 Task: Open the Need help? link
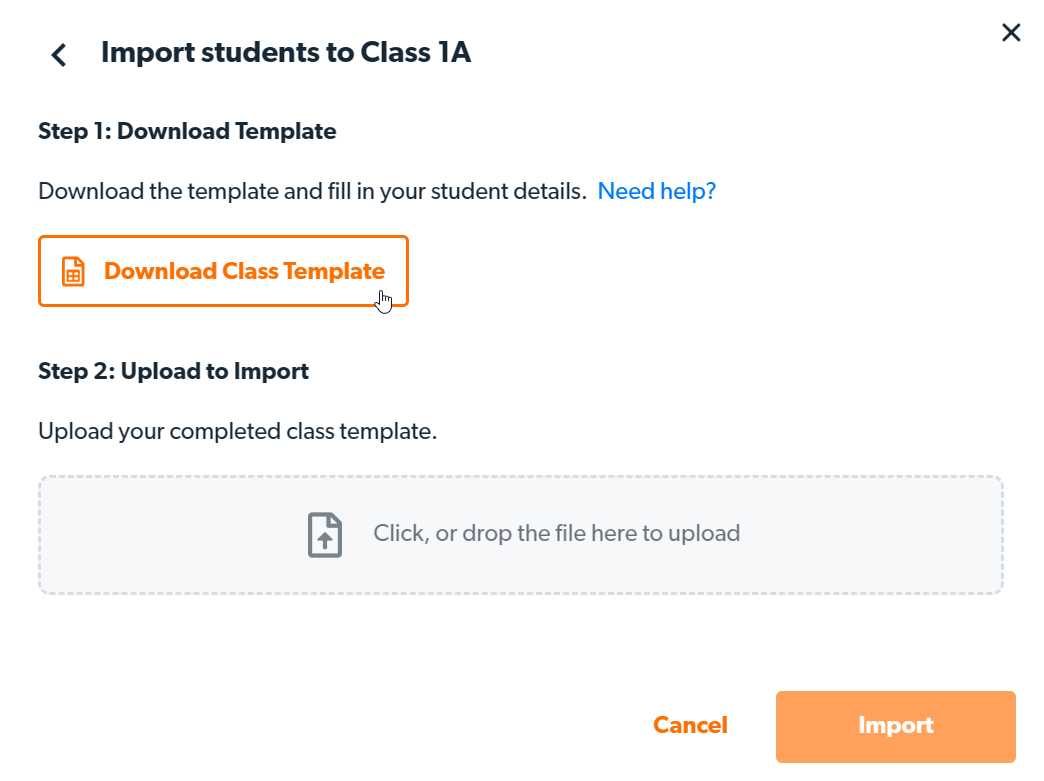pos(656,191)
